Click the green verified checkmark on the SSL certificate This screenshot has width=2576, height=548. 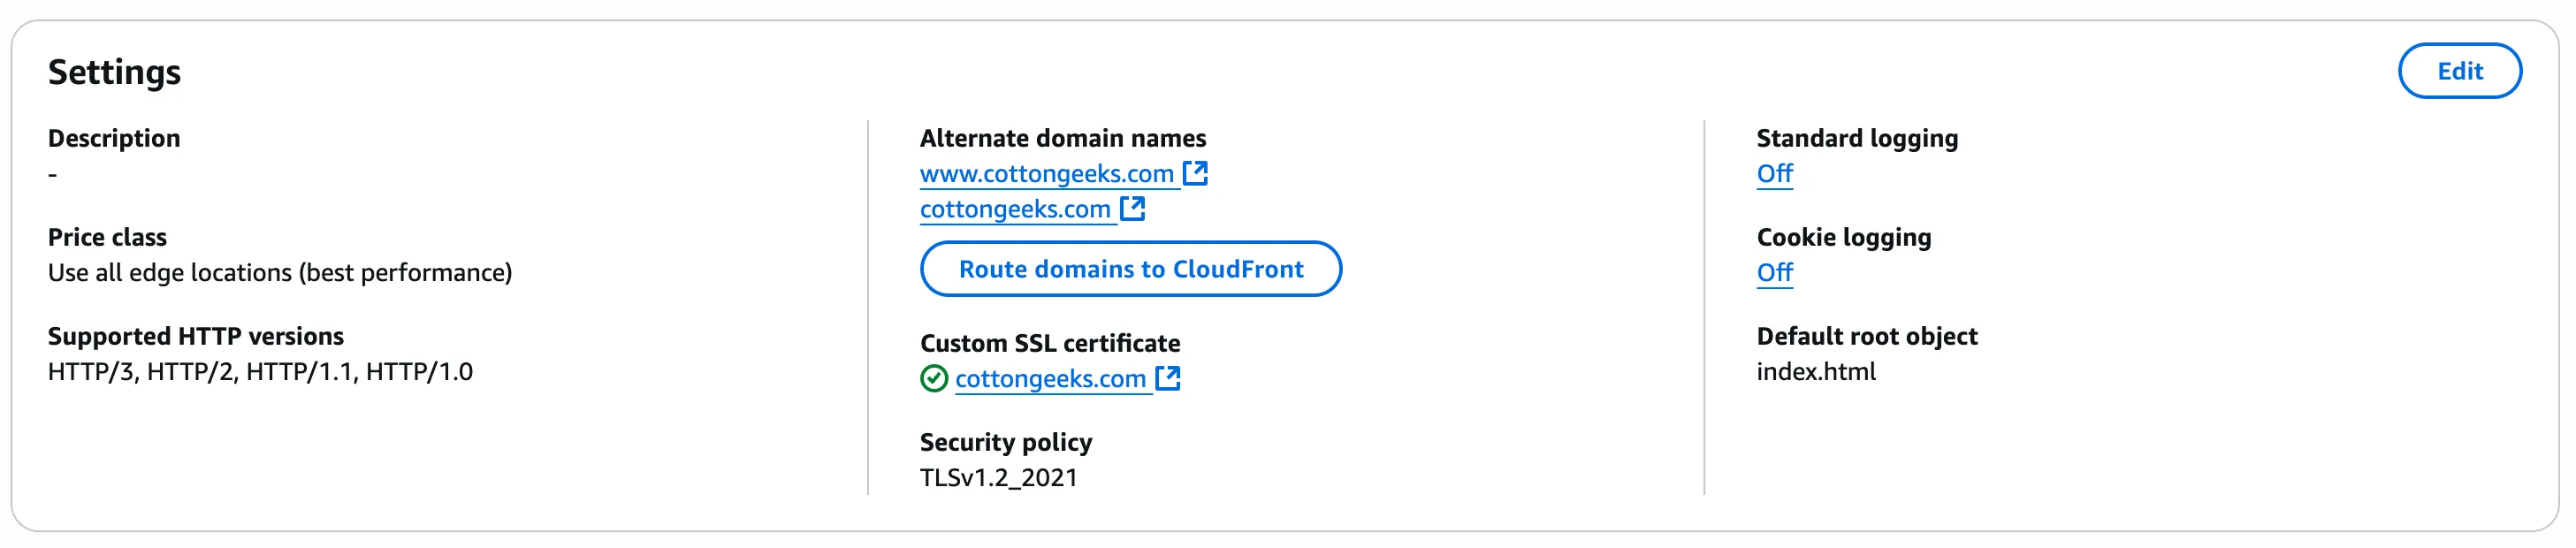point(933,378)
